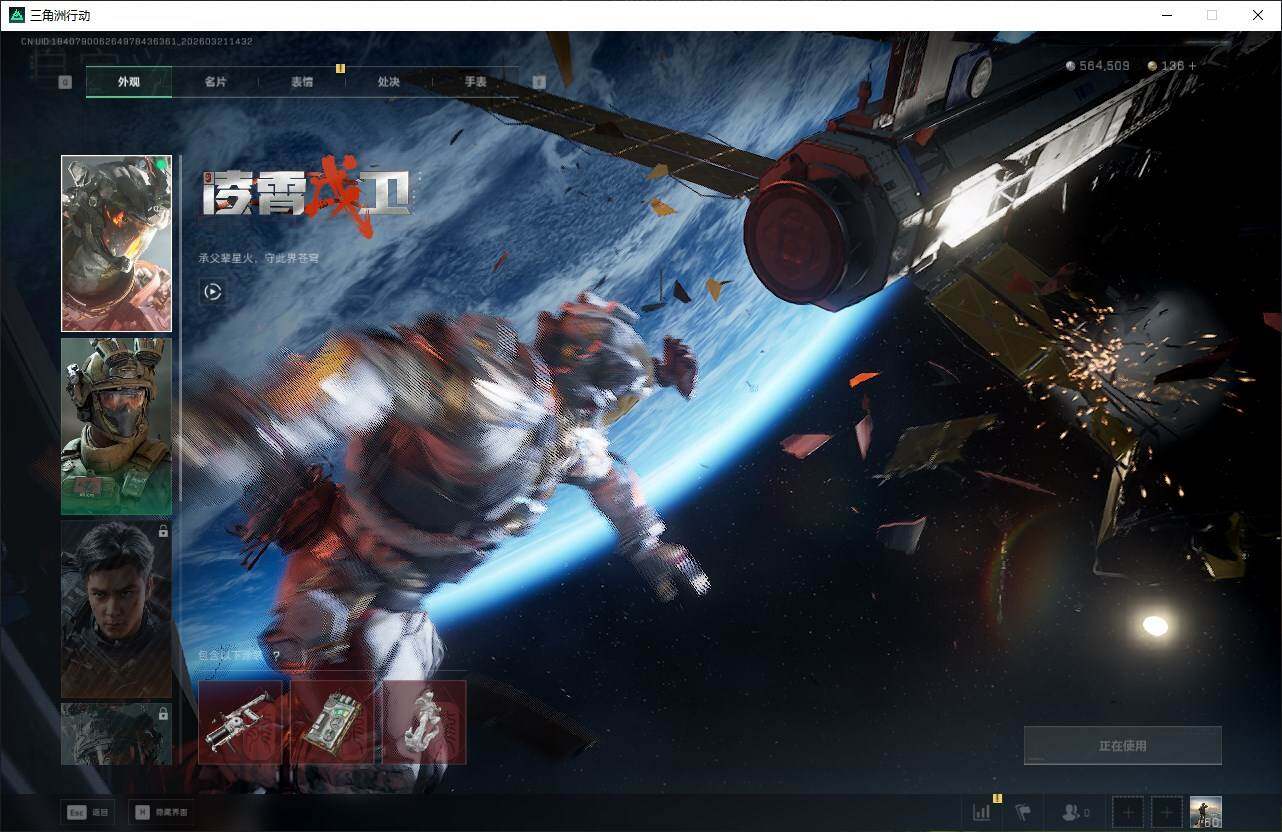Screen dimensions: 1282x832
Task: Click the silver currency balance 564,509
Action: (1097, 66)
